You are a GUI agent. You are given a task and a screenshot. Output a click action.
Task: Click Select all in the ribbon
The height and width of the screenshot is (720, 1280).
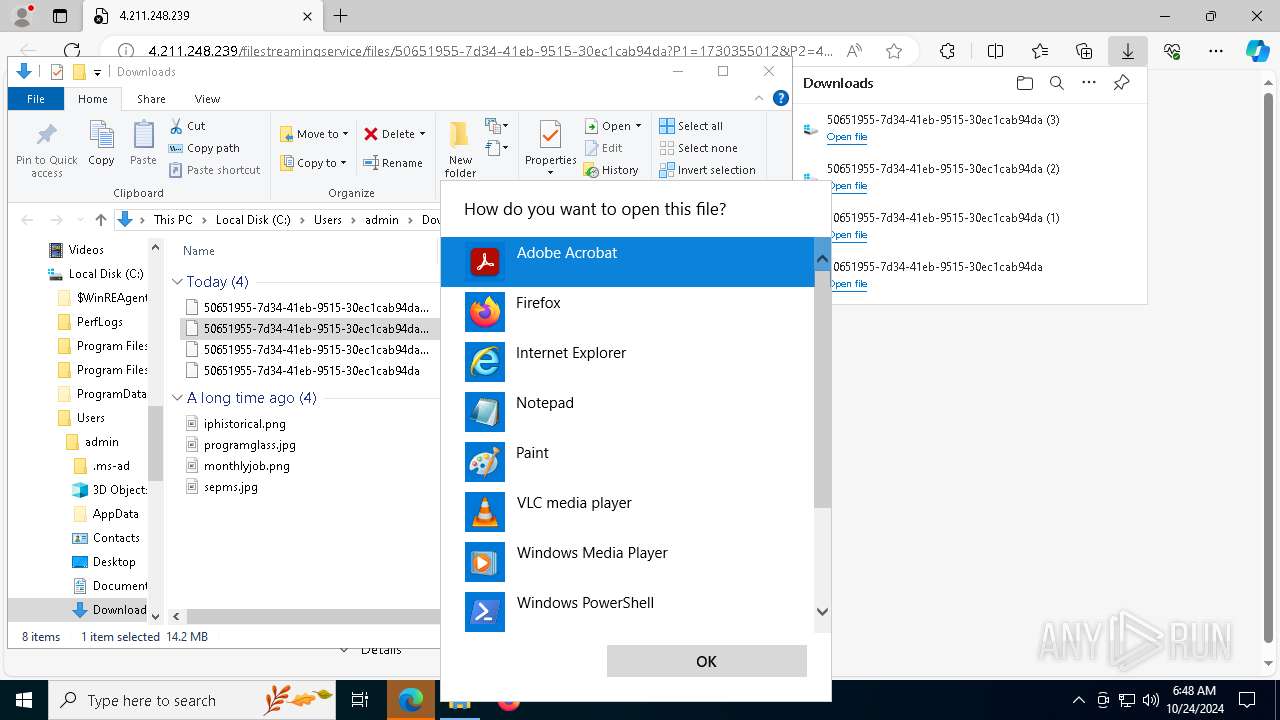[691, 126]
